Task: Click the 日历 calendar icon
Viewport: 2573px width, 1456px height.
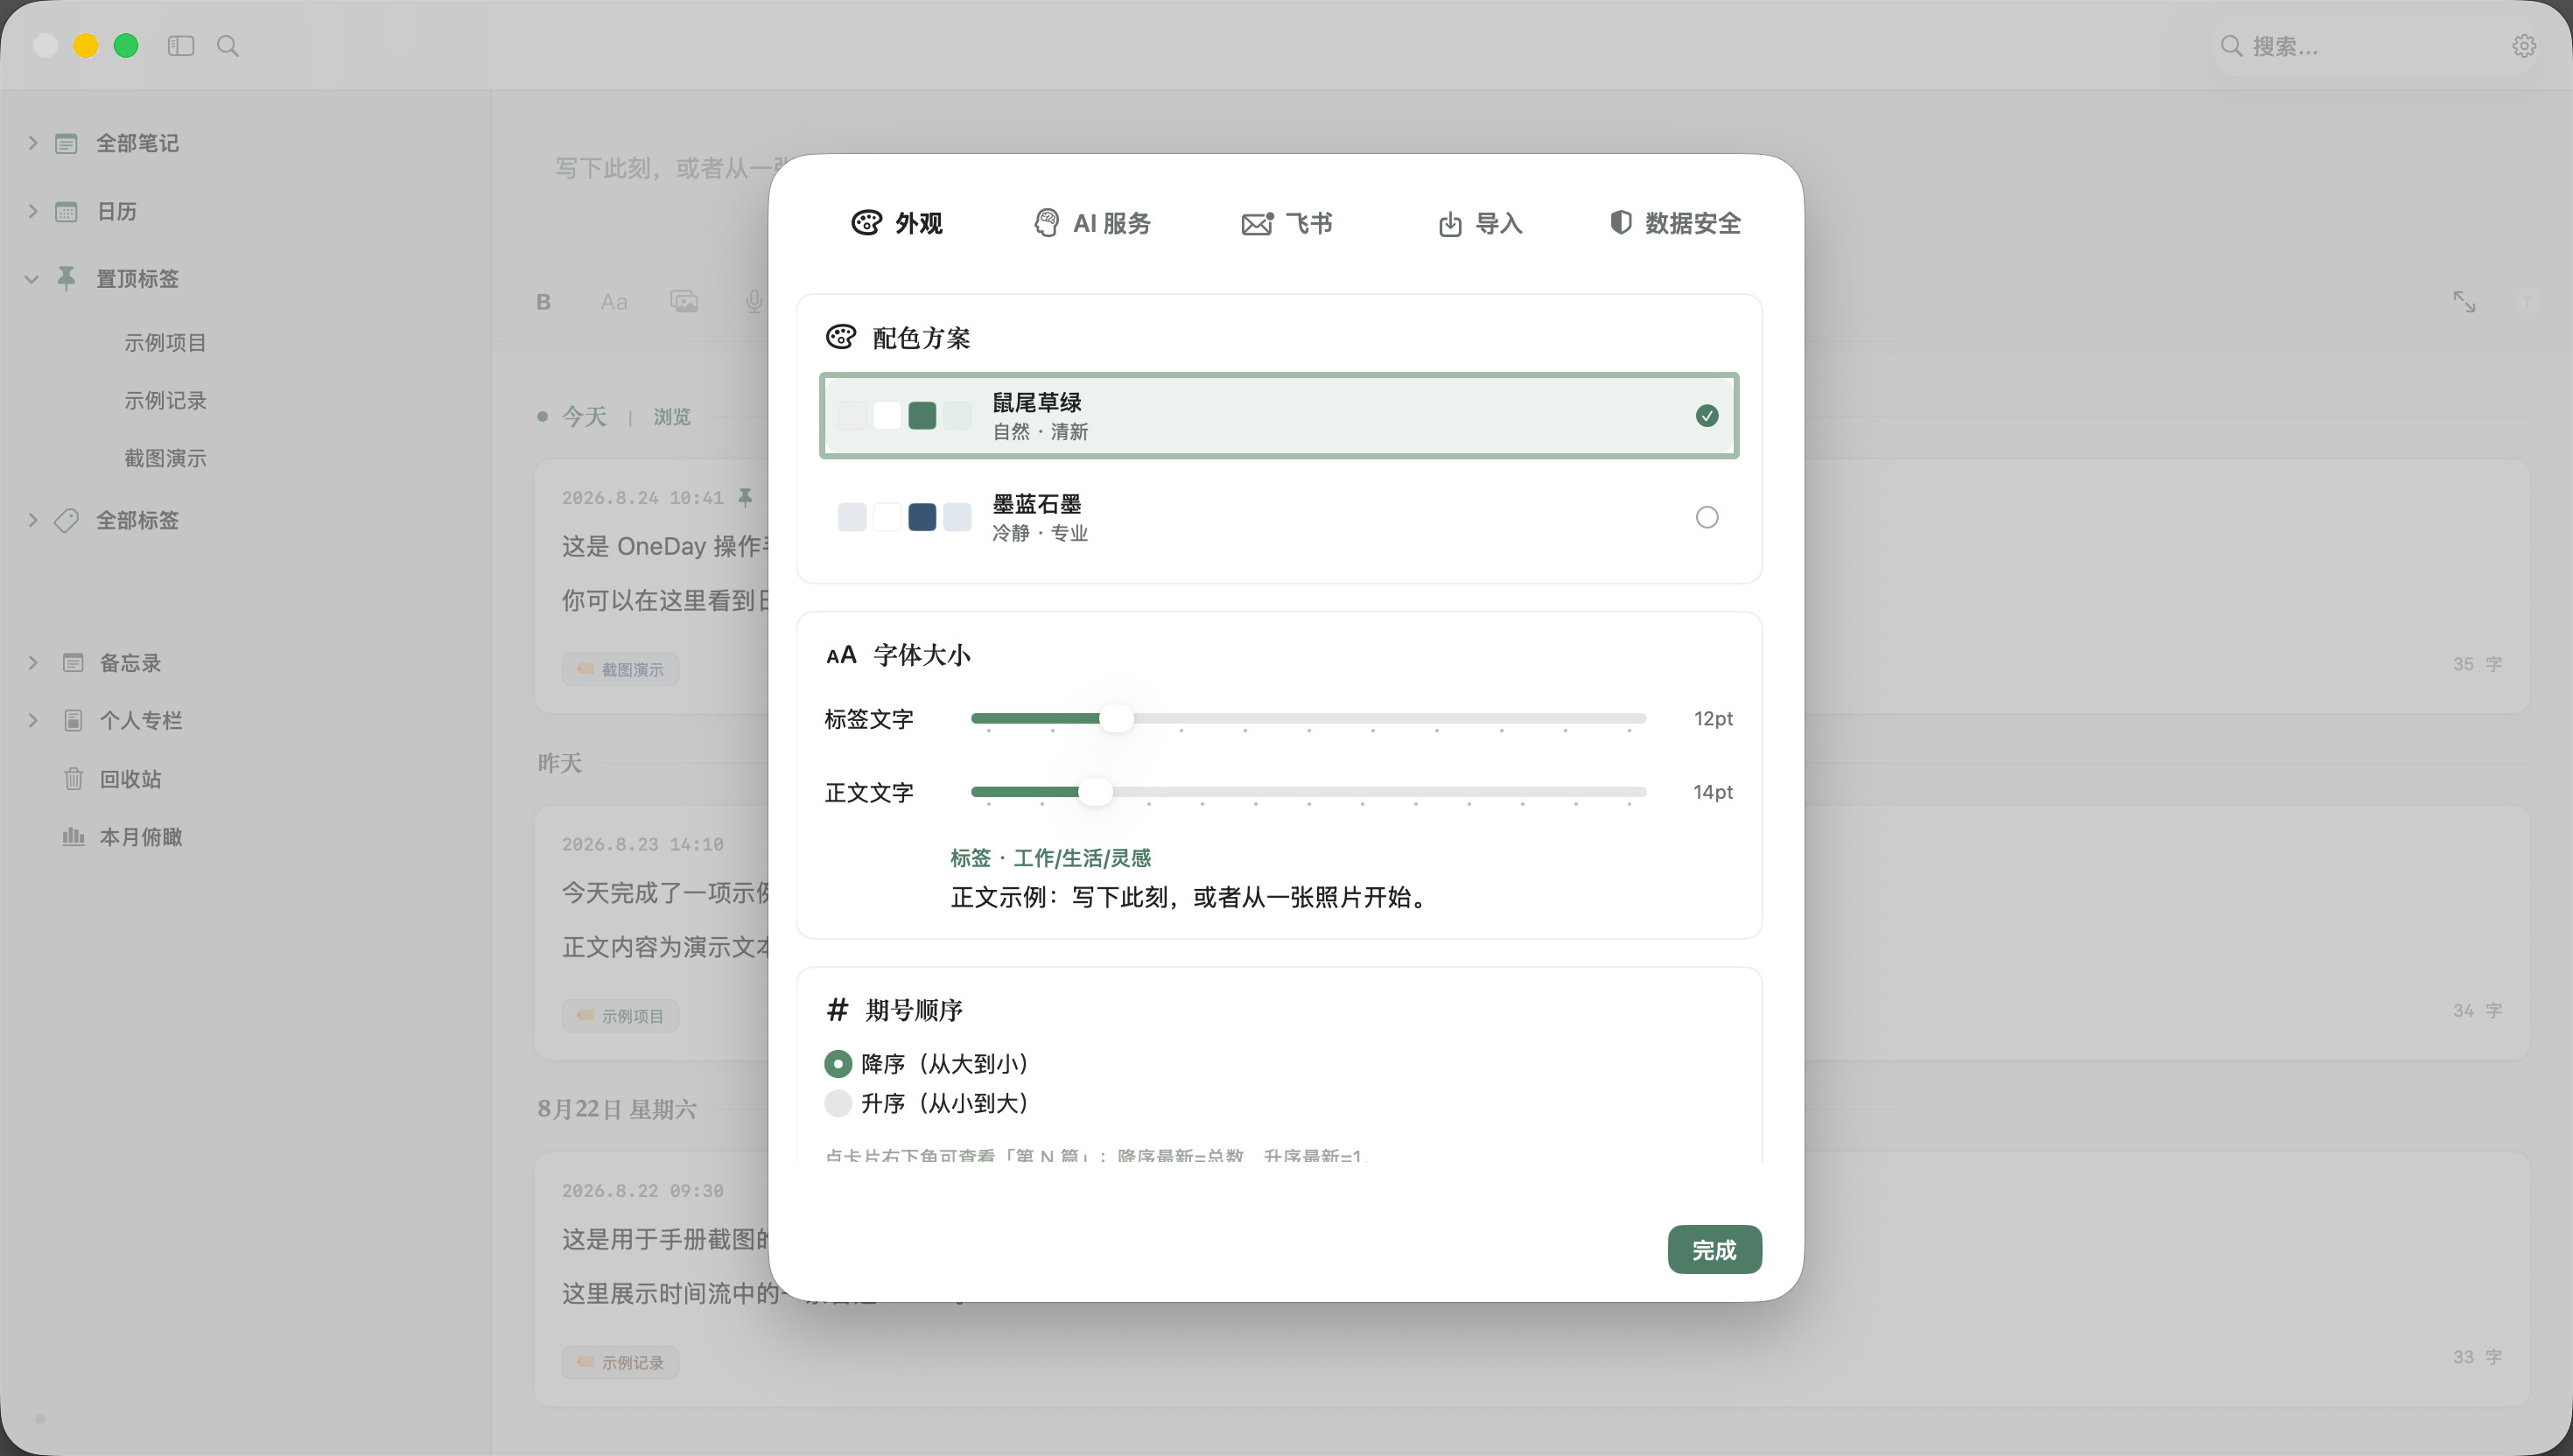Action: point(67,212)
